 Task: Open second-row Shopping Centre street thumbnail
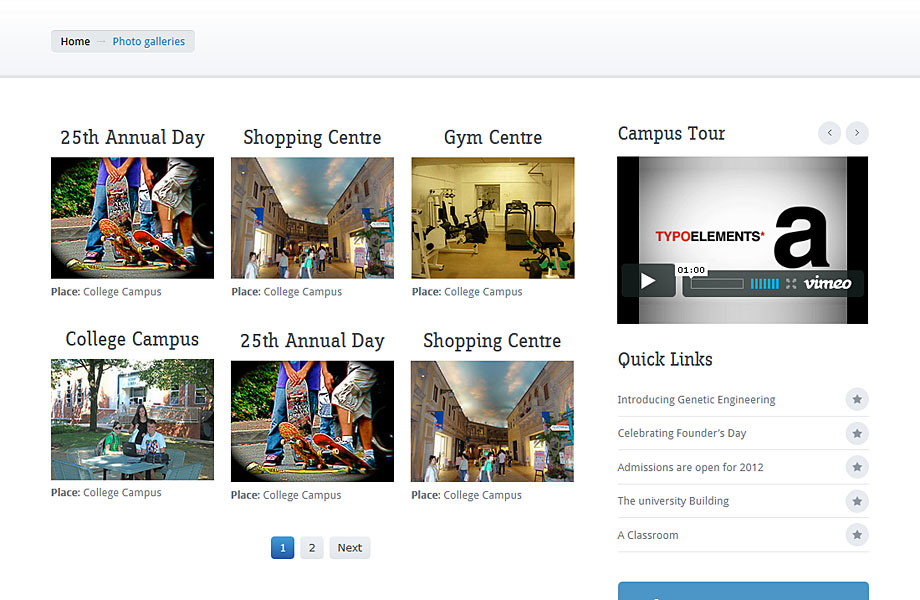click(492, 421)
